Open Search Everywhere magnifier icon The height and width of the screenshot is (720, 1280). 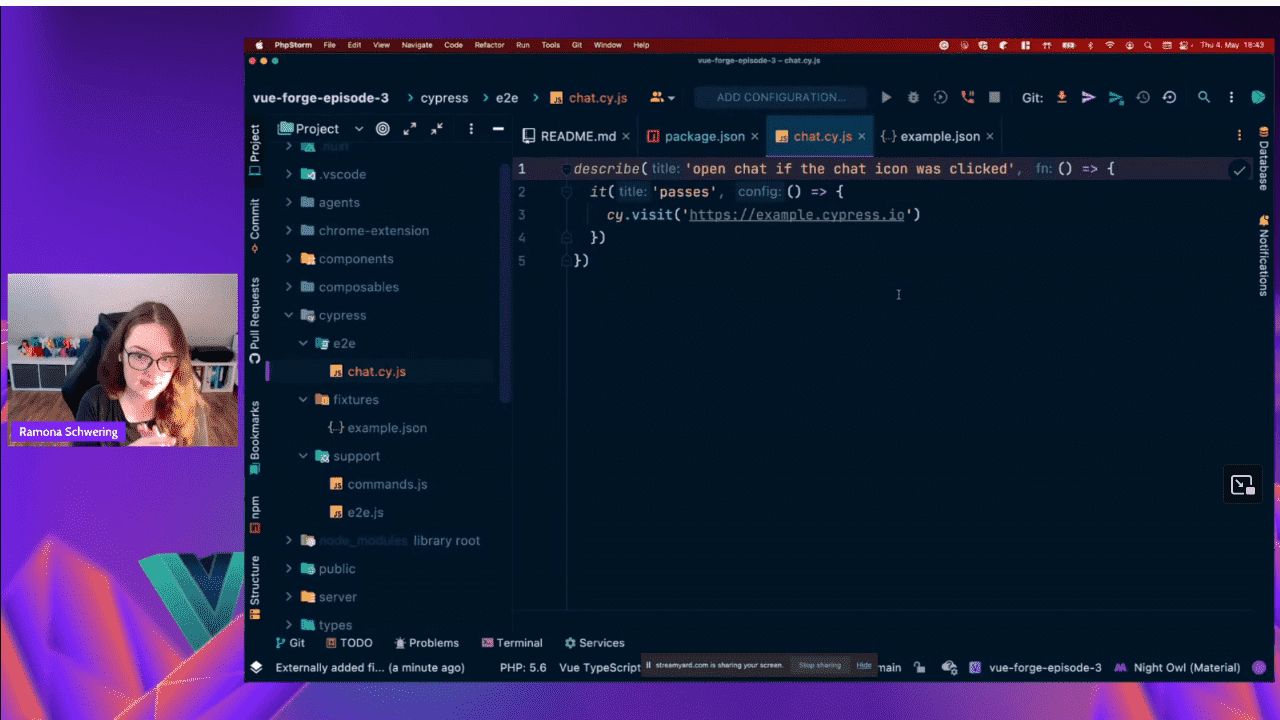1204,98
